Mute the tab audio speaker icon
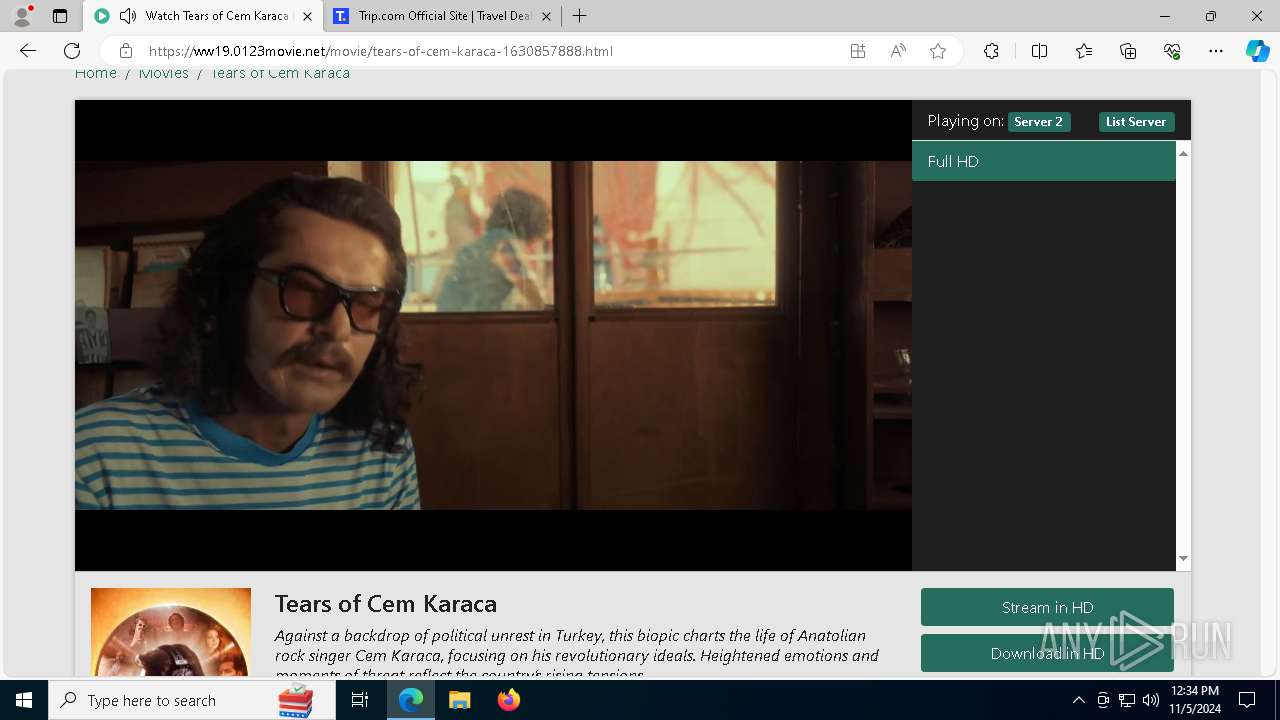1280x720 pixels. click(128, 16)
